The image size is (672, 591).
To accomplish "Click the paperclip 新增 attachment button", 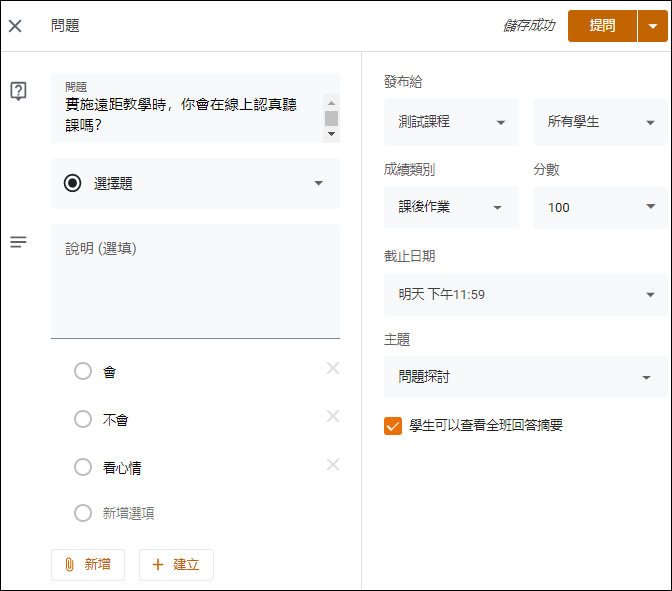I will 88,565.
